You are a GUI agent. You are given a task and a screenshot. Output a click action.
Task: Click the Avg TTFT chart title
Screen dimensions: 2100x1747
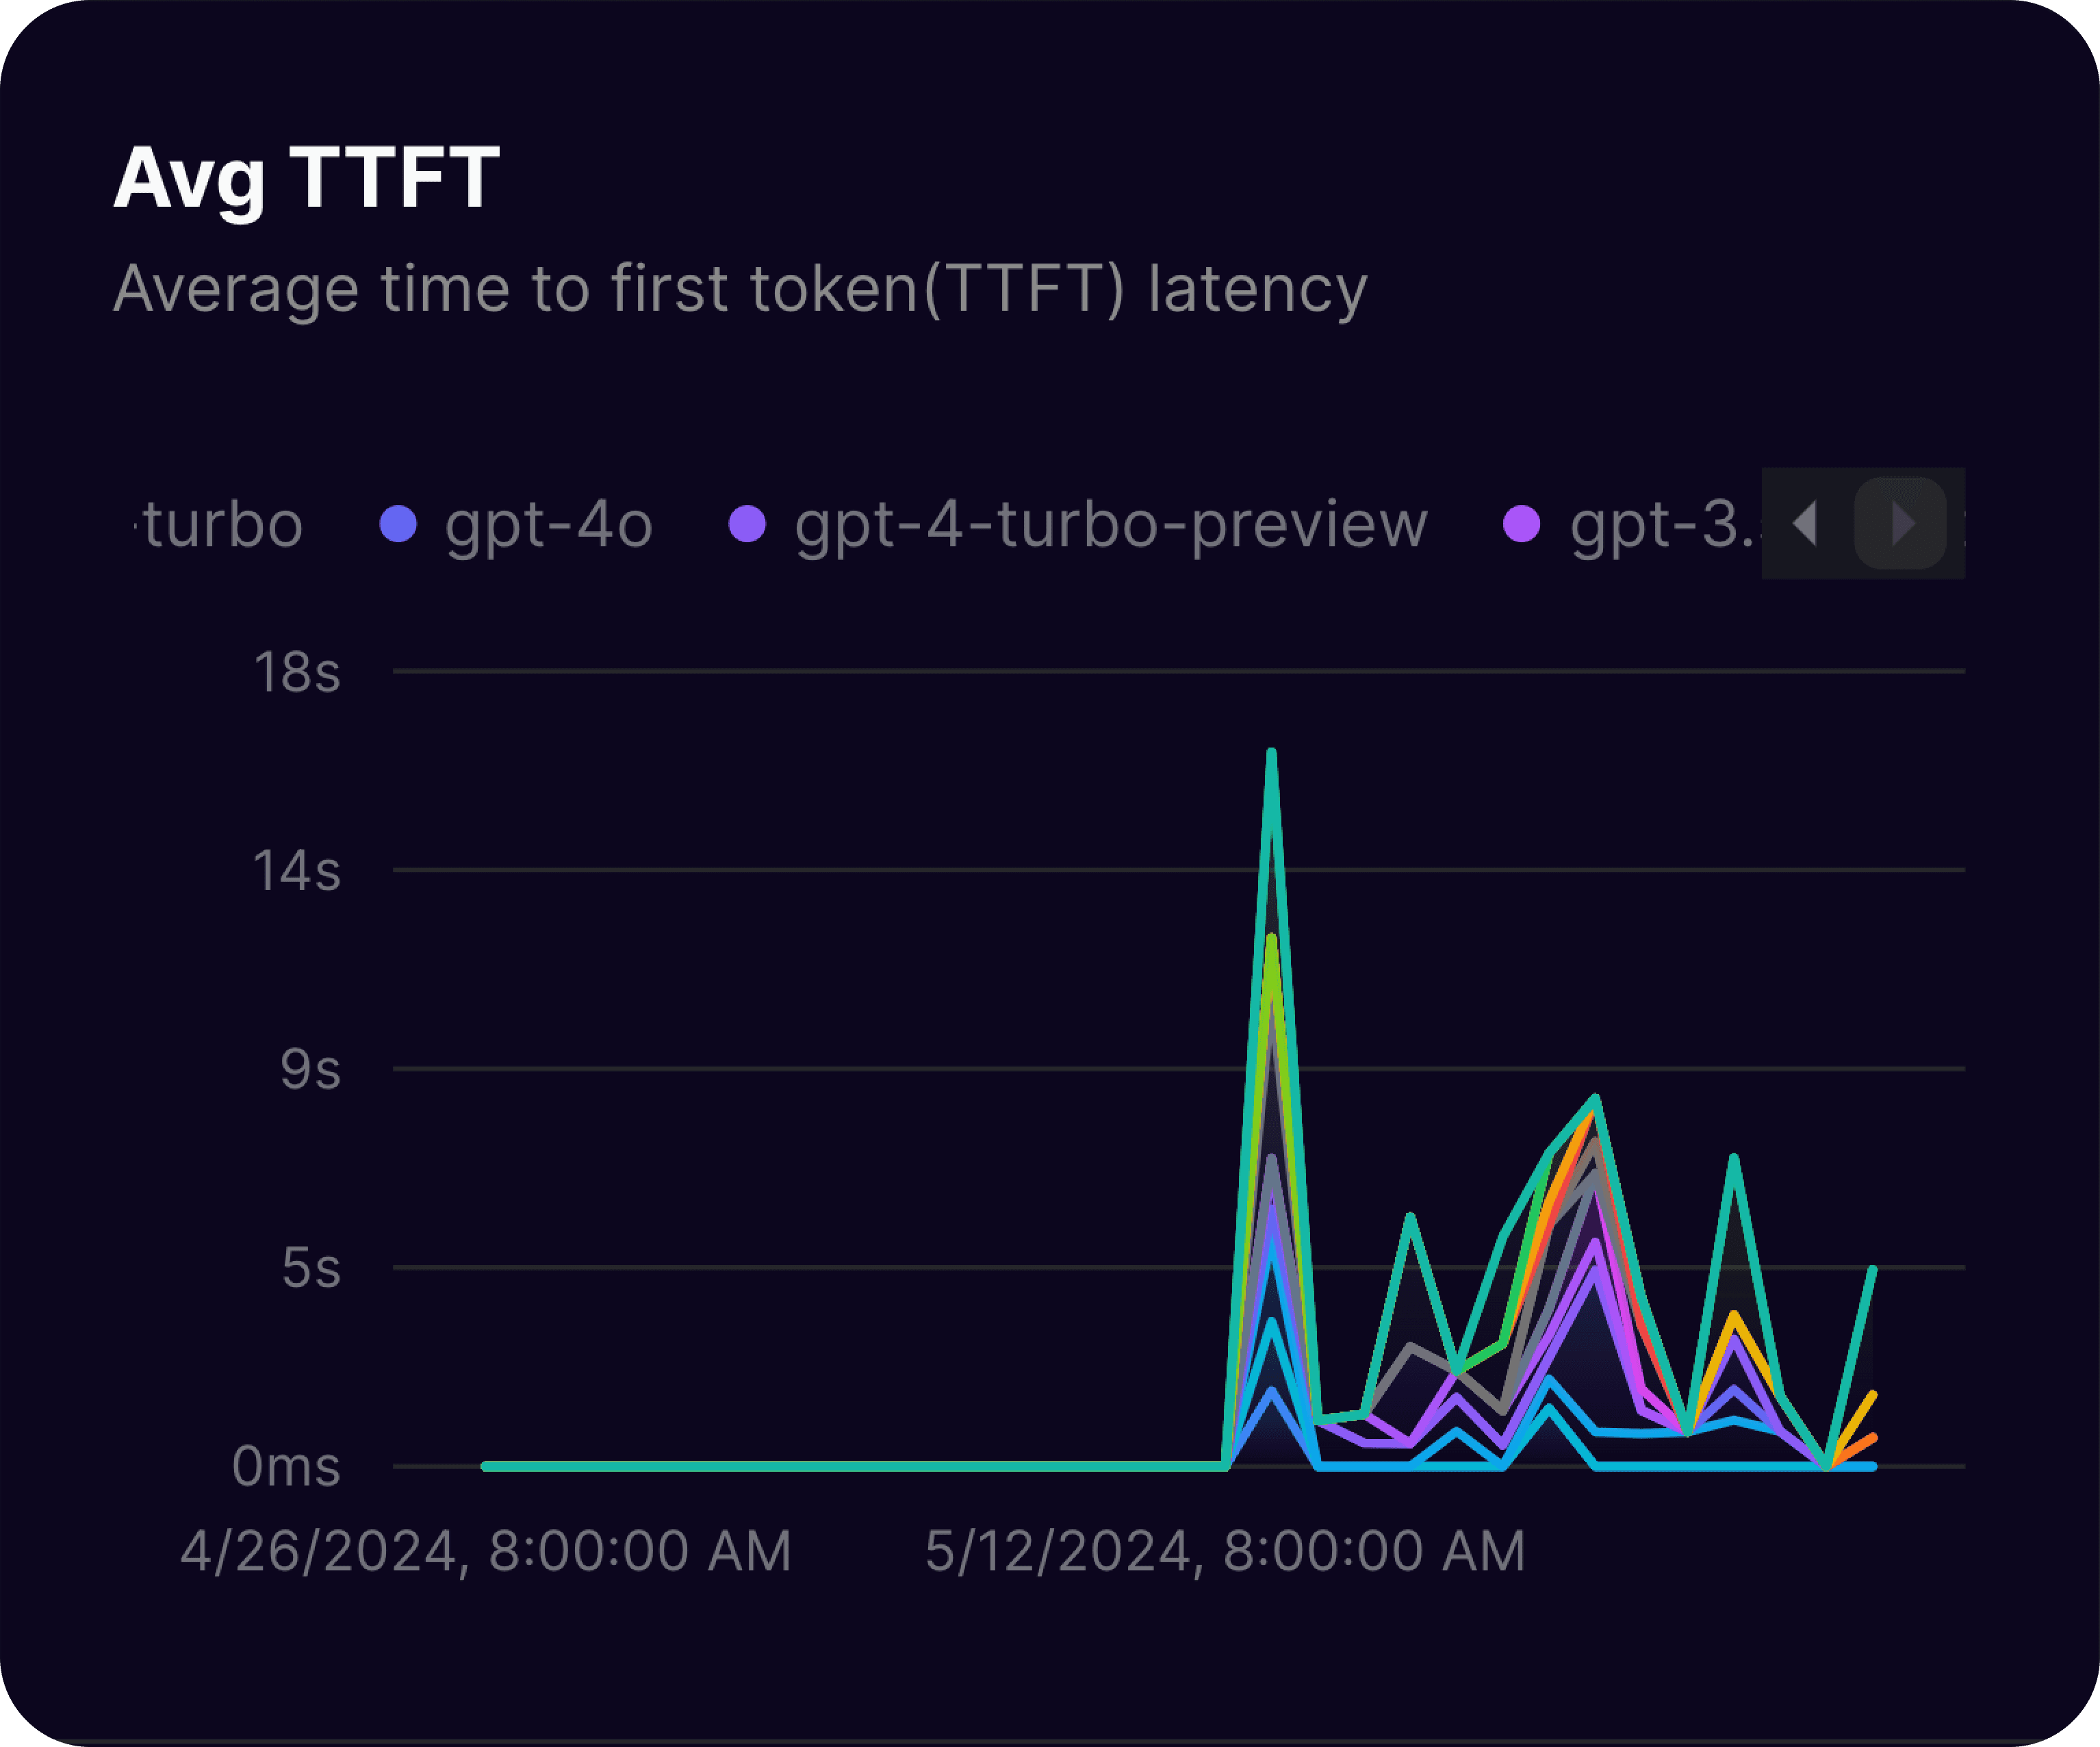click(306, 178)
